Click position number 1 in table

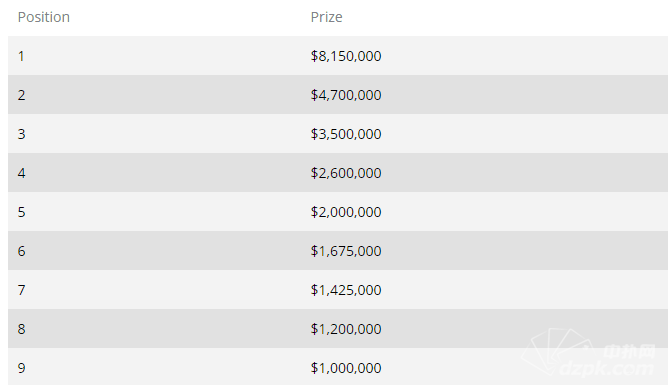pyautogui.click(x=21, y=56)
